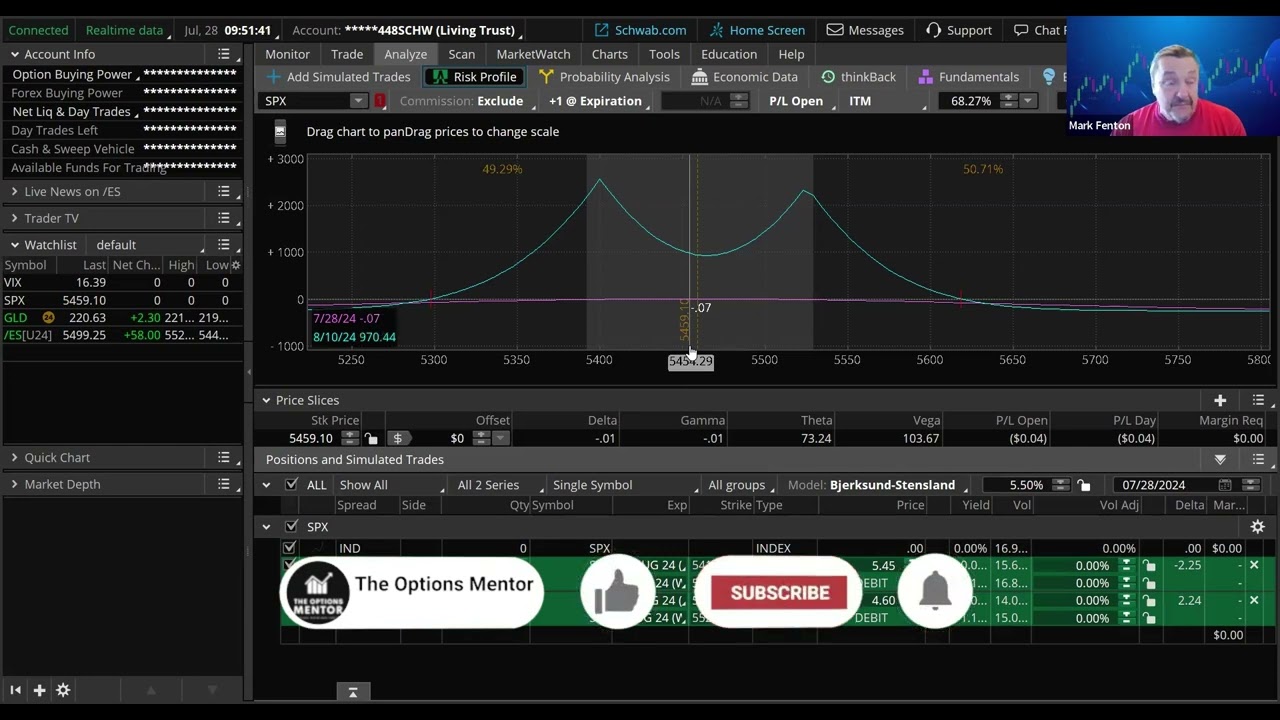
Task: Adjust the Stk Price 5459.10 stepper
Action: point(349,438)
